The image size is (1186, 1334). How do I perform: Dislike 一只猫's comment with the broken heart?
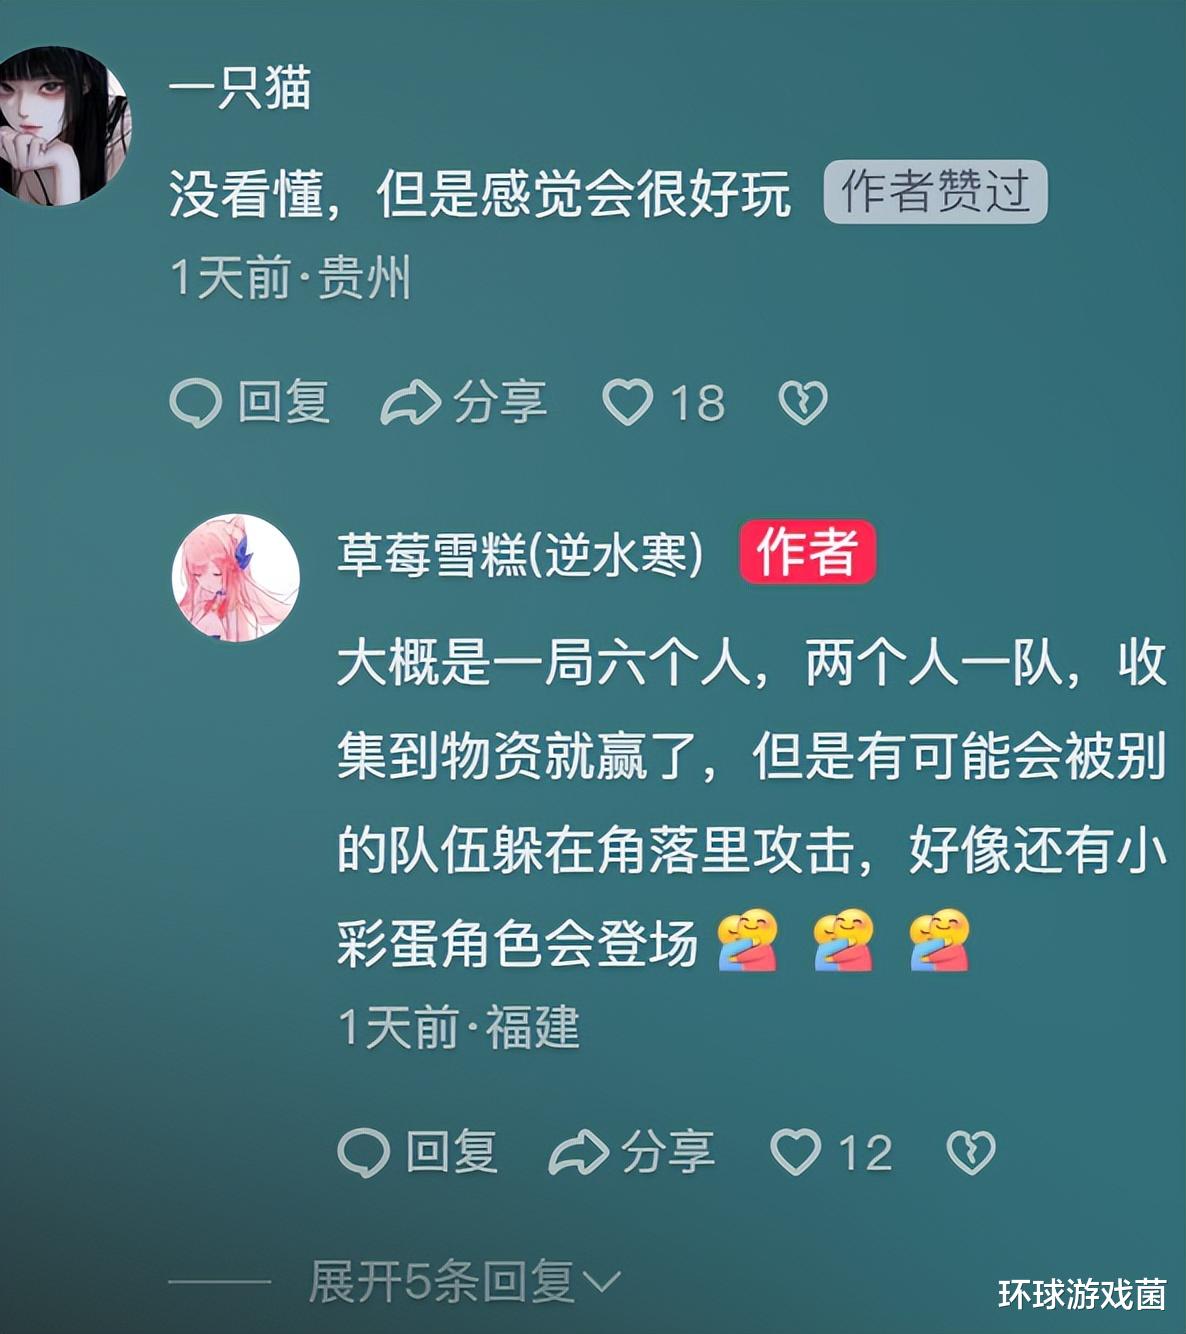803,403
